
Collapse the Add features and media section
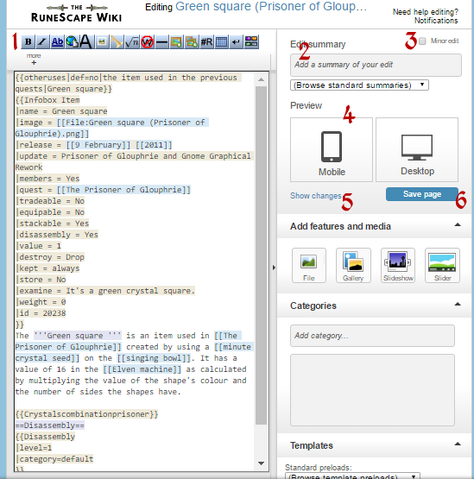(x=458, y=225)
